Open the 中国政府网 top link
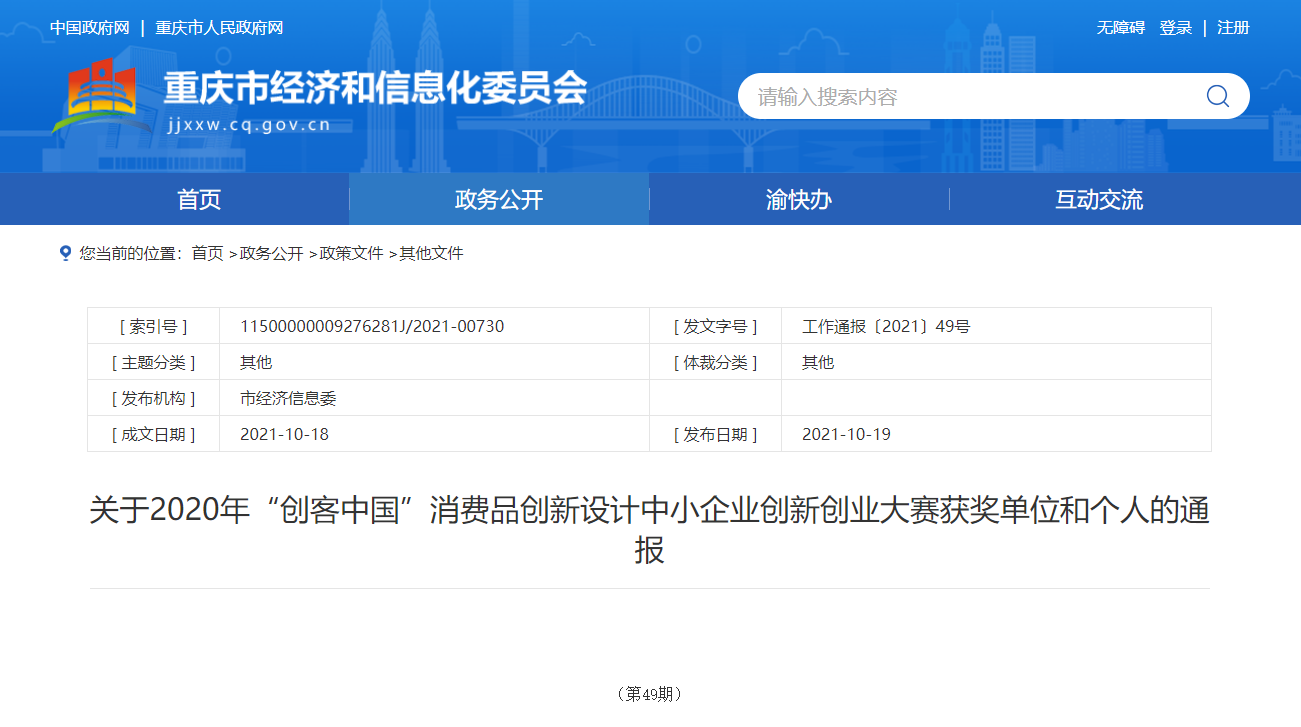1301x727 pixels. pyautogui.click(x=90, y=28)
